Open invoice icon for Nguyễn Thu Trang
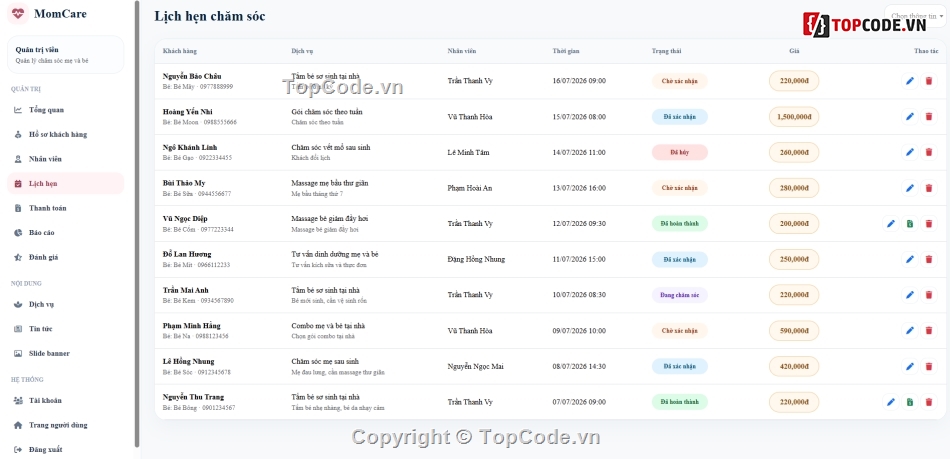The image size is (950, 459). (x=909, y=402)
